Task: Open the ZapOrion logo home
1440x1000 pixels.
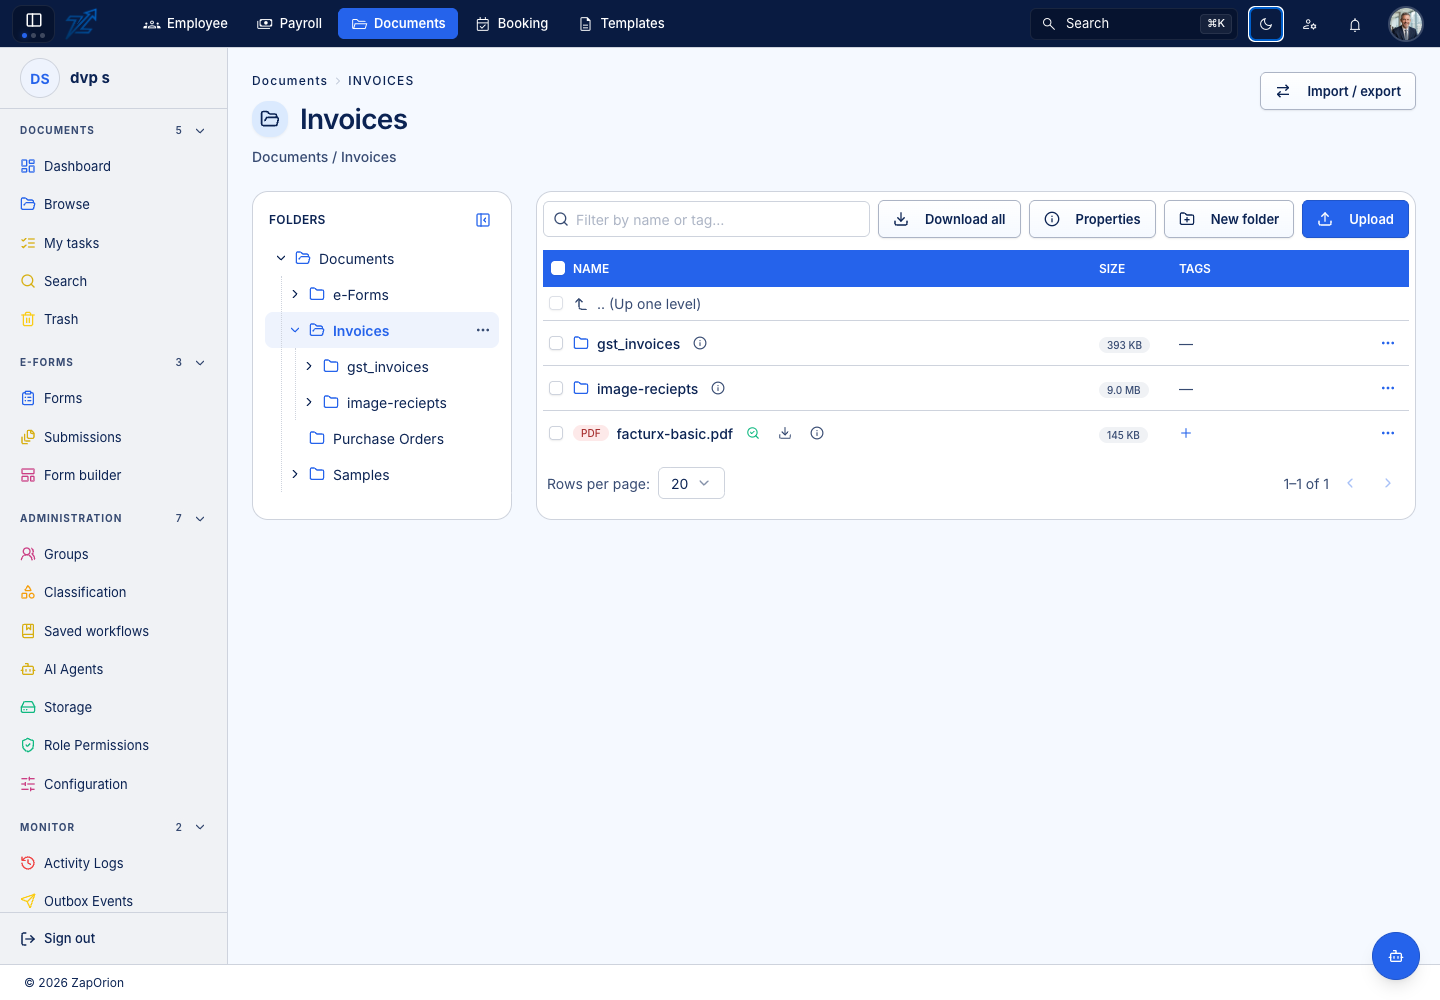Action: tap(82, 23)
